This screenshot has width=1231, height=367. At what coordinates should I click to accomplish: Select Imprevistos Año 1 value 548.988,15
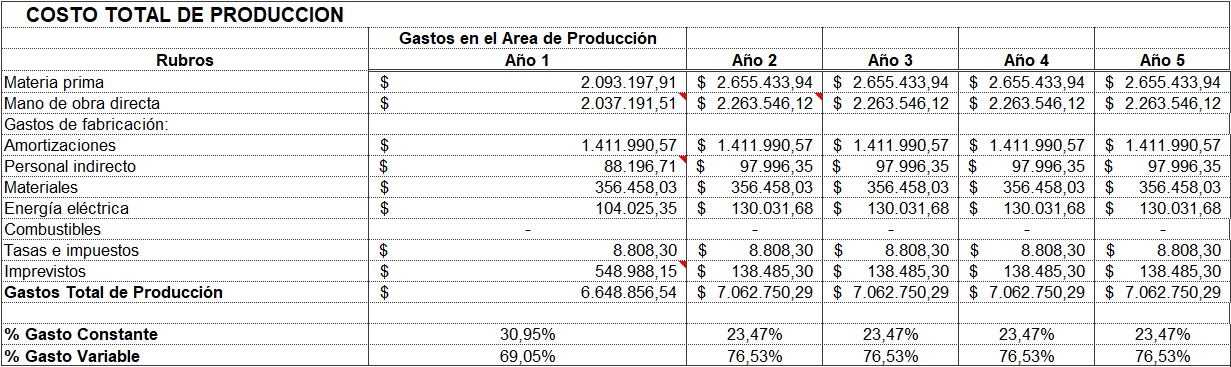pos(527,271)
